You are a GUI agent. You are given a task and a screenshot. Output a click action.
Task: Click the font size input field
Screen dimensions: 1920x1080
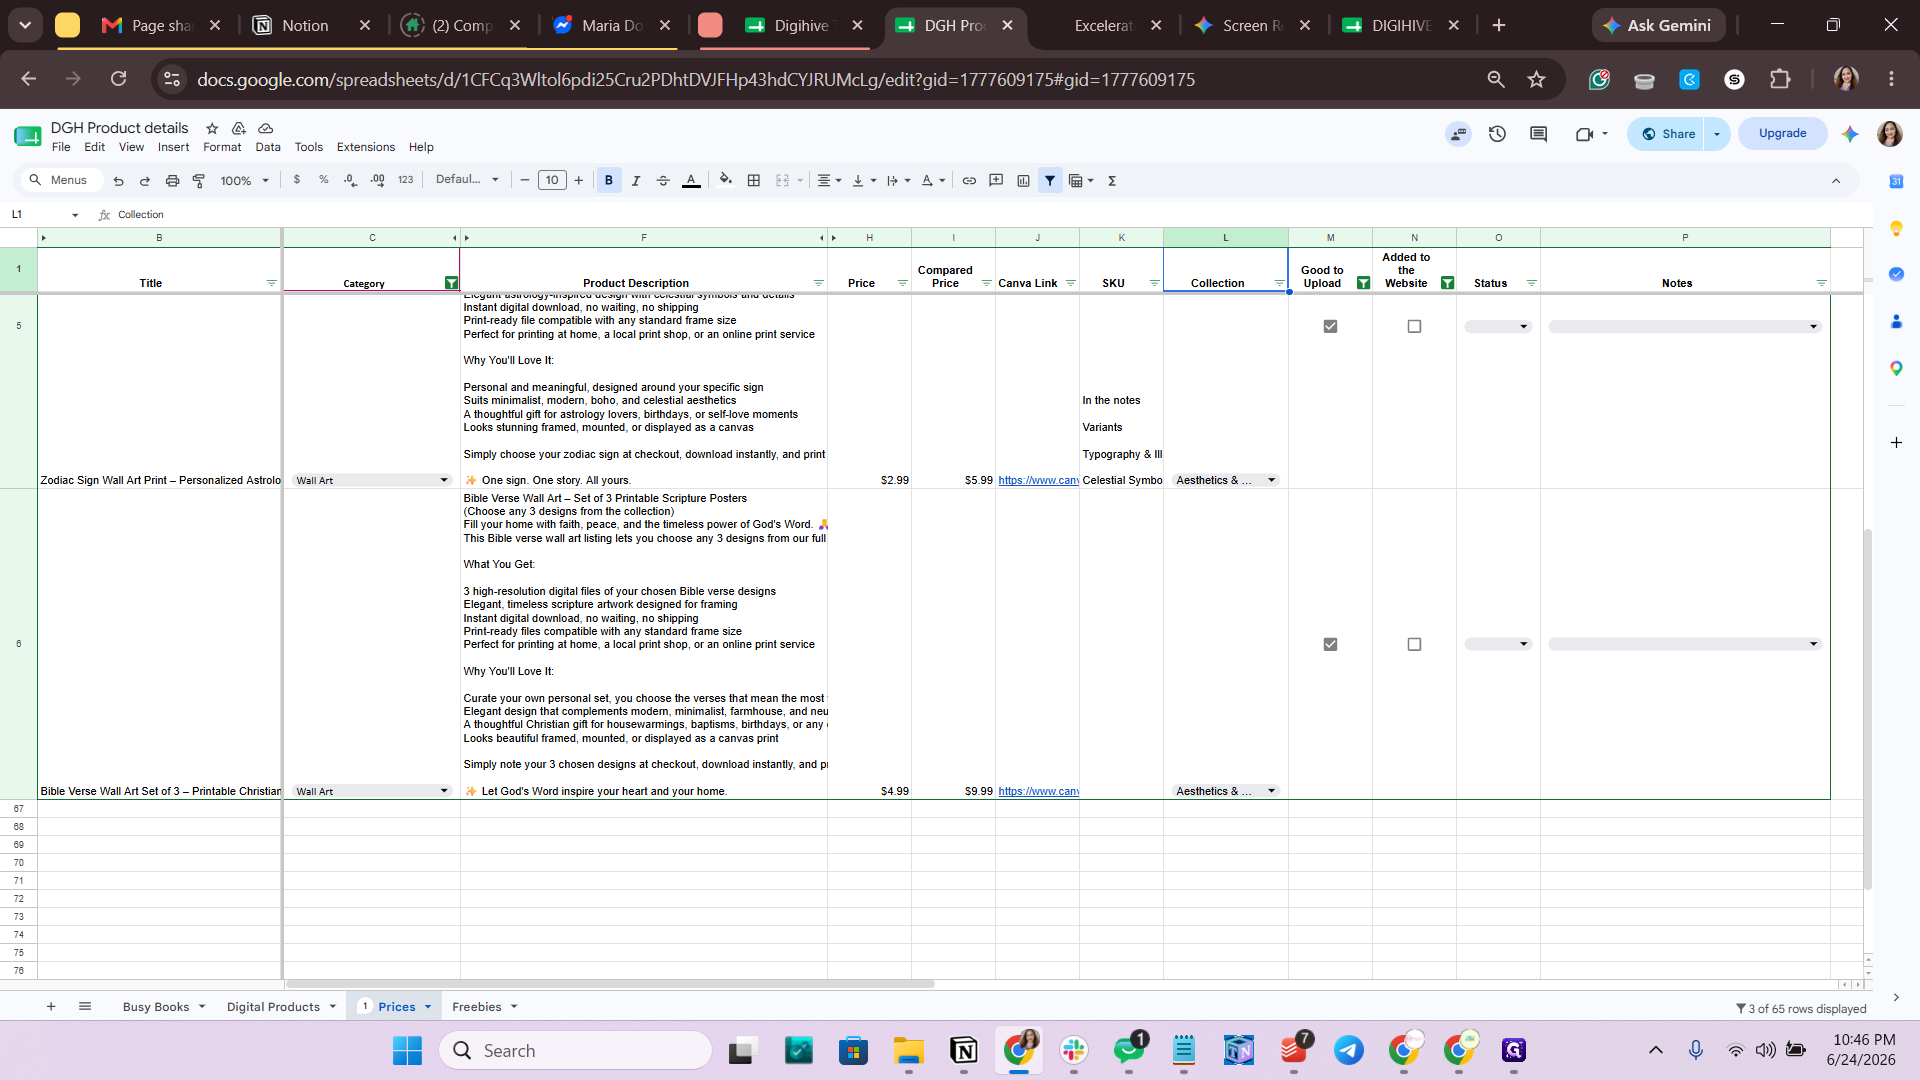click(552, 180)
